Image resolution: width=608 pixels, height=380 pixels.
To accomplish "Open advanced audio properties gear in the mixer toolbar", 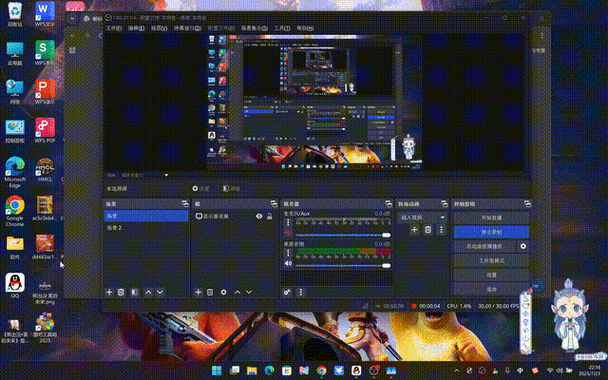I will (287, 292).
